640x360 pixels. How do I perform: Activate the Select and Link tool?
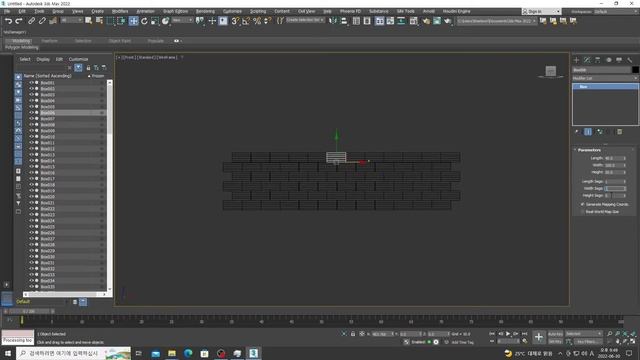click(31, 21)
